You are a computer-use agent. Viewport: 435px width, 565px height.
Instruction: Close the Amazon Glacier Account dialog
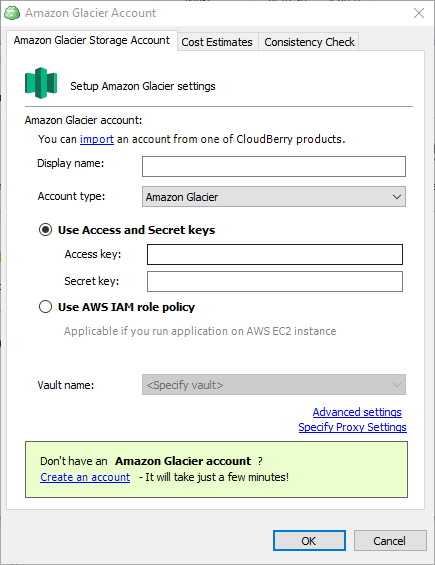[419, 13]
